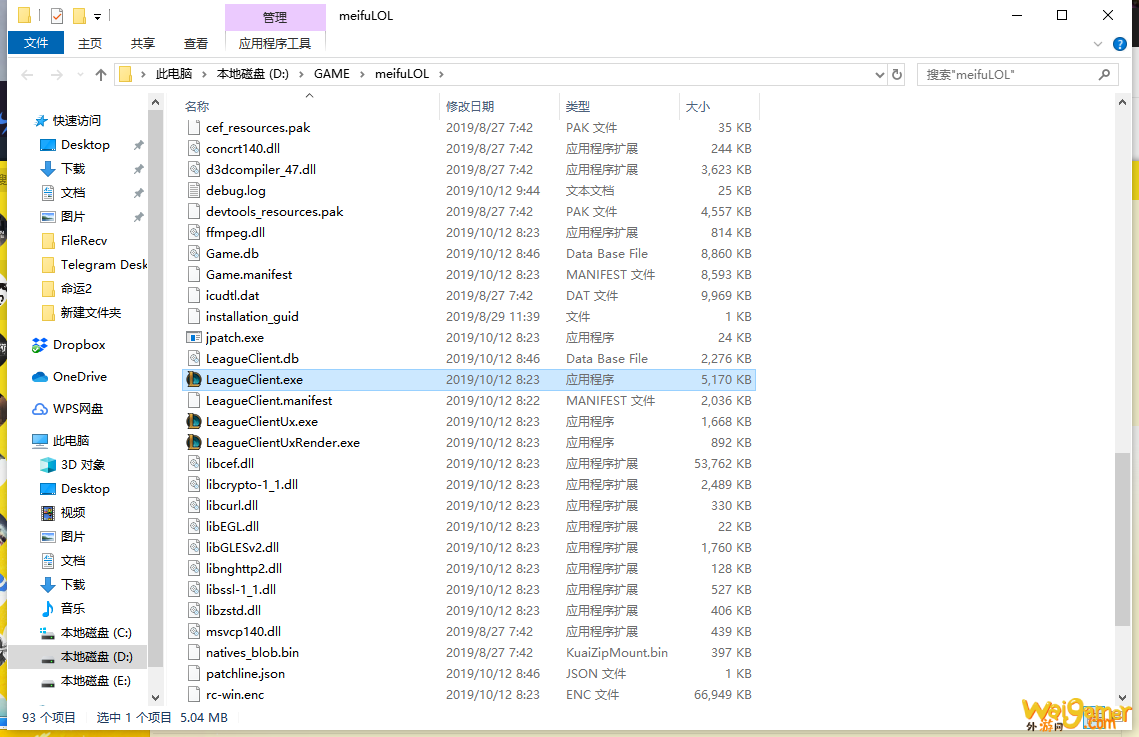Sort files by 名称 column header
1139x737 pixels.
197,107
